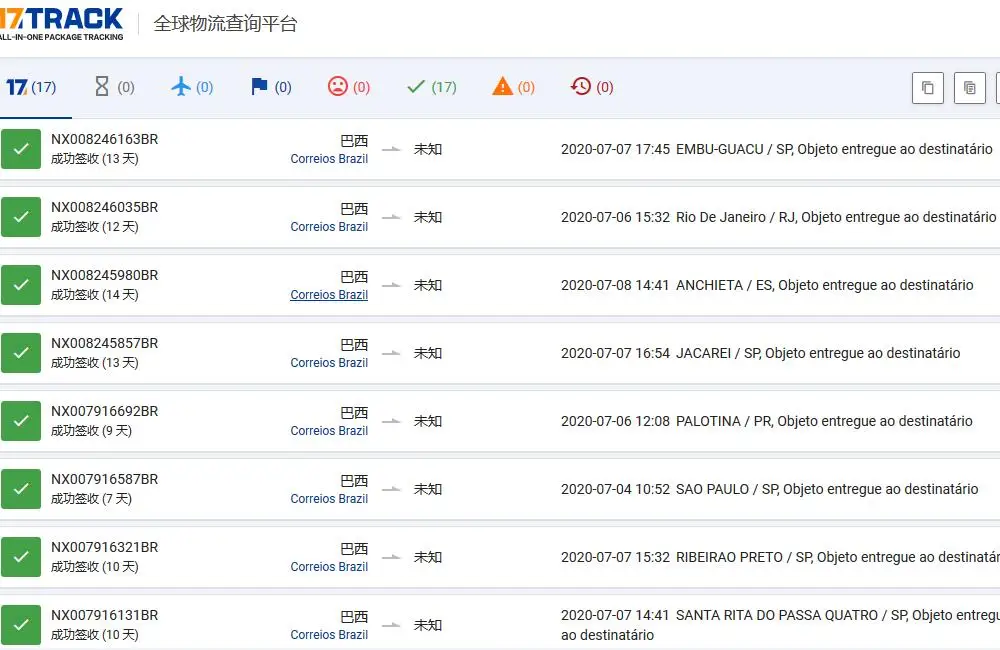Open the 17TRACK logo homepage

click(61, 24)
